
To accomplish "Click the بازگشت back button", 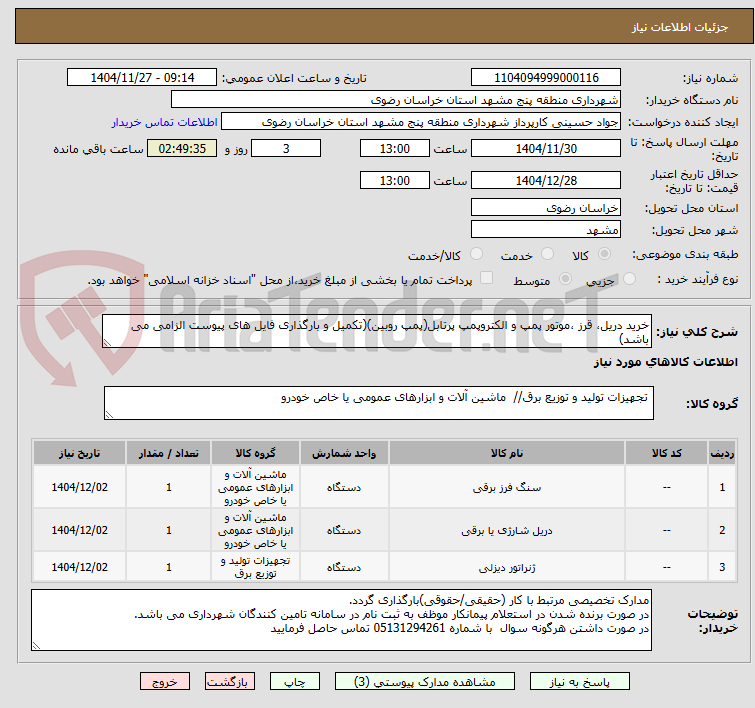I will tap(230, 682).
